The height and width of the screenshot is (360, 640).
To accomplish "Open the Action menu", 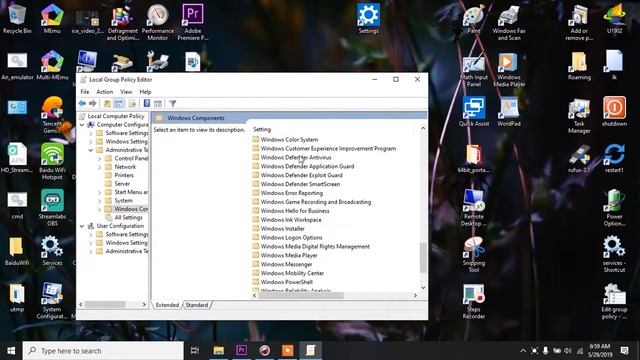I will tap(104, 92).
